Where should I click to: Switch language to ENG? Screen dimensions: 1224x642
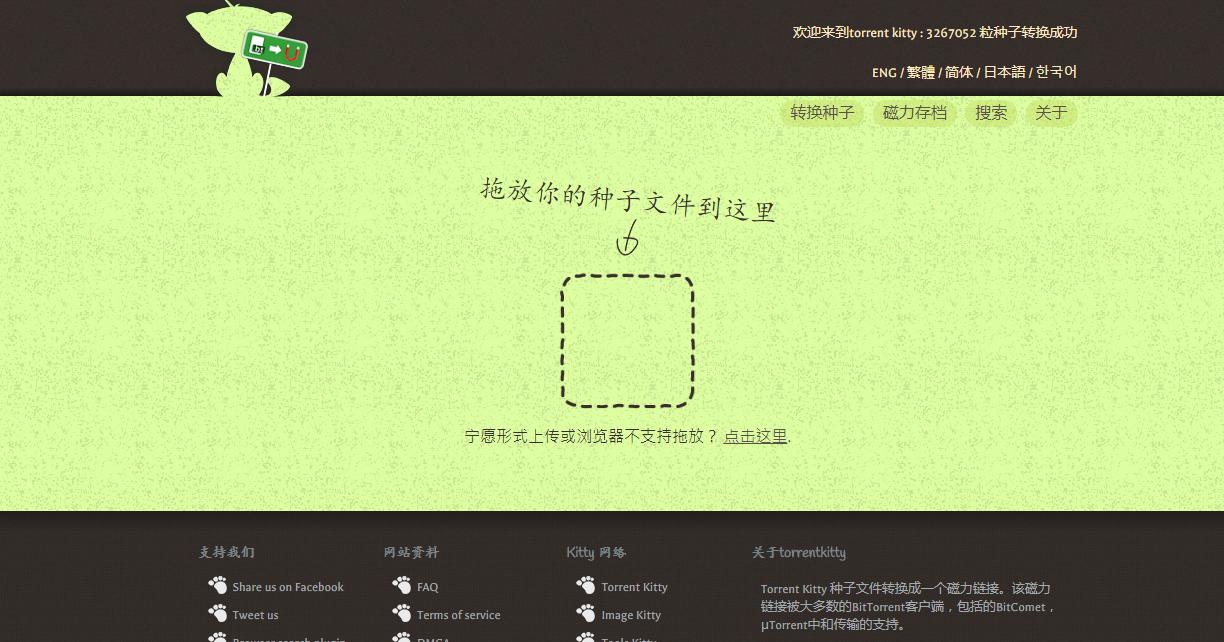pos(884,72)
